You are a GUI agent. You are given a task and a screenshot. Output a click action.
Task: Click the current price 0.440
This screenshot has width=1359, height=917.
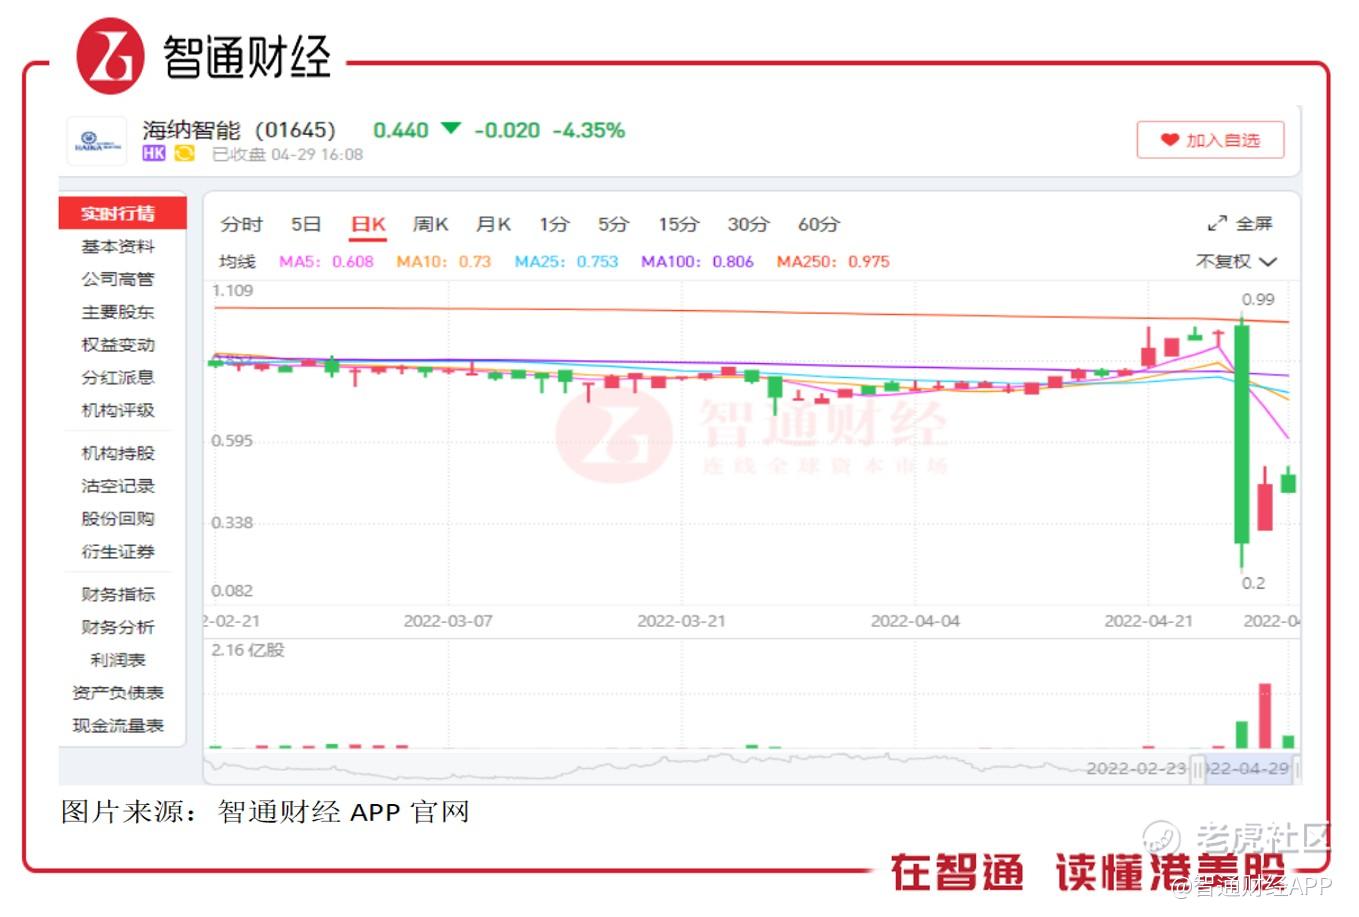click(400, 130)
